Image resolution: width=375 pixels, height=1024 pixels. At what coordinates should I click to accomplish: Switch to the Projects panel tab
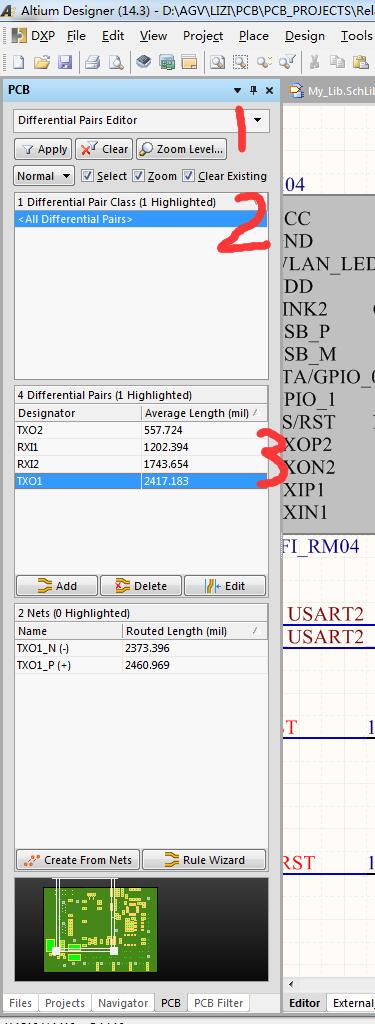point(65,1002)
